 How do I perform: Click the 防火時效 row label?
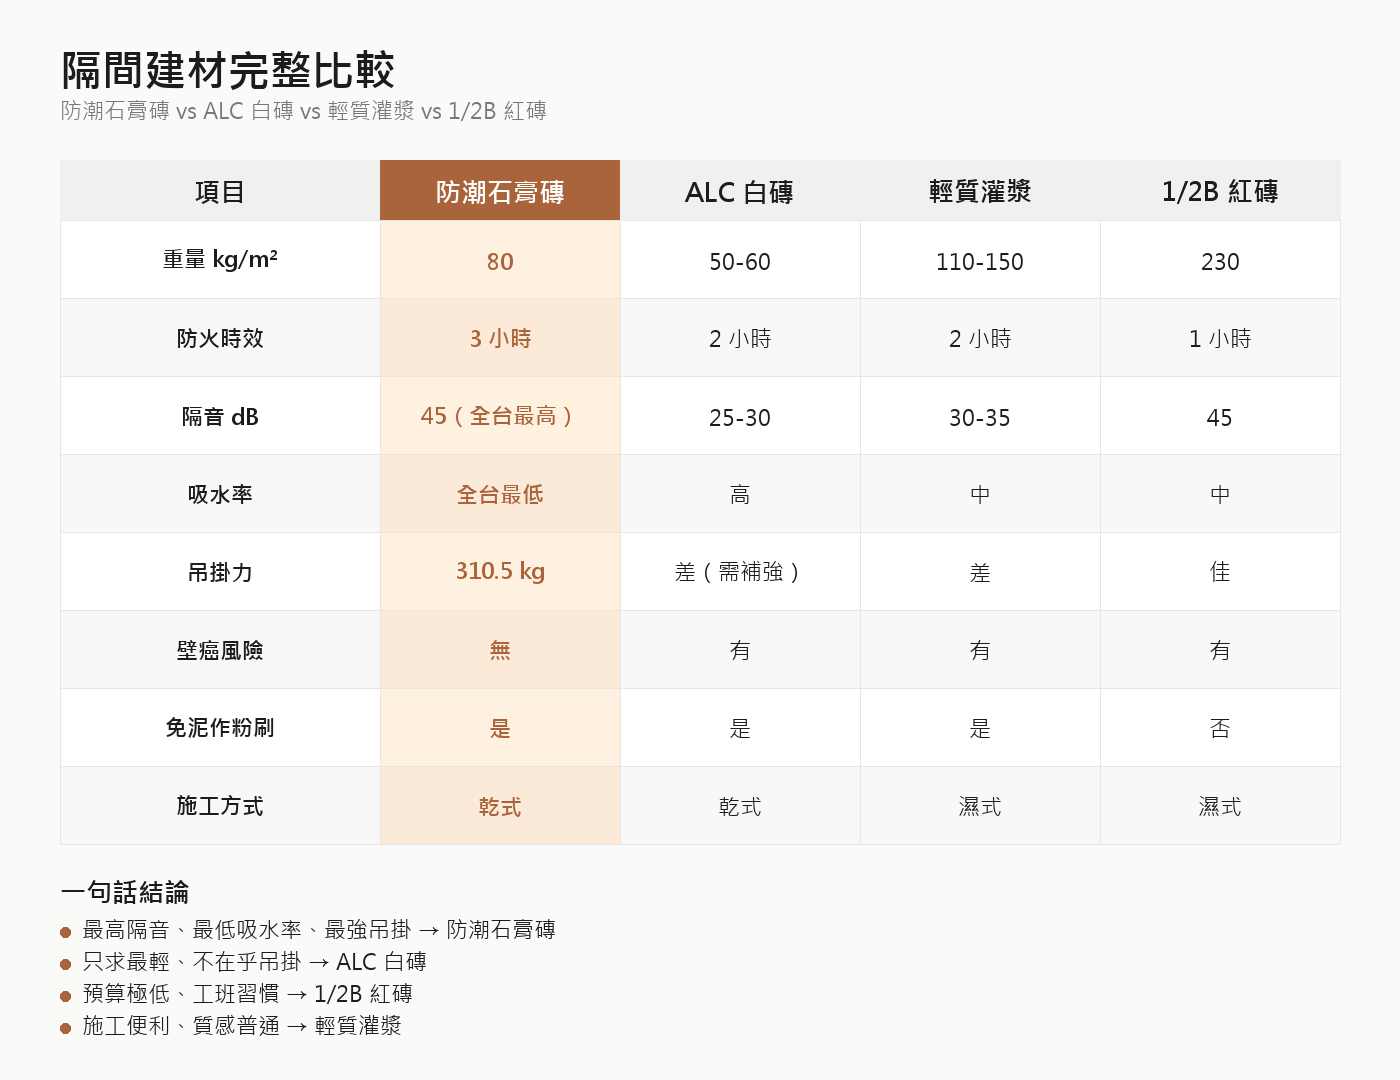[x=219, y=338]
